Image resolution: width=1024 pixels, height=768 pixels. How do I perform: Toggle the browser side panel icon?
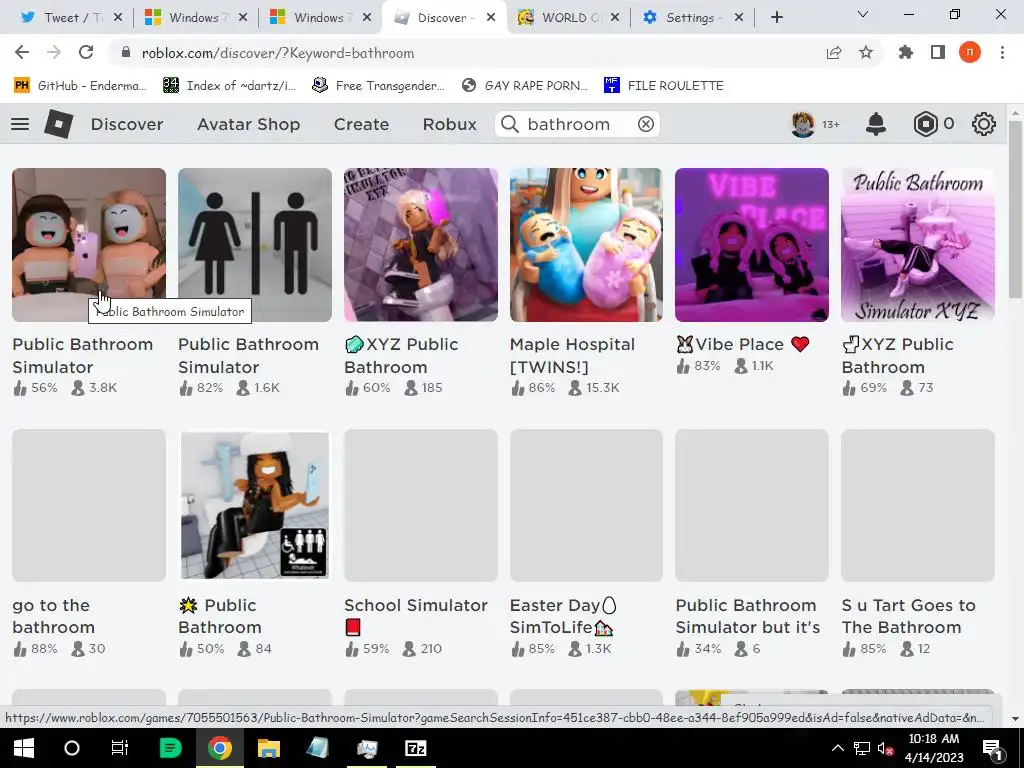coord(937,53)
